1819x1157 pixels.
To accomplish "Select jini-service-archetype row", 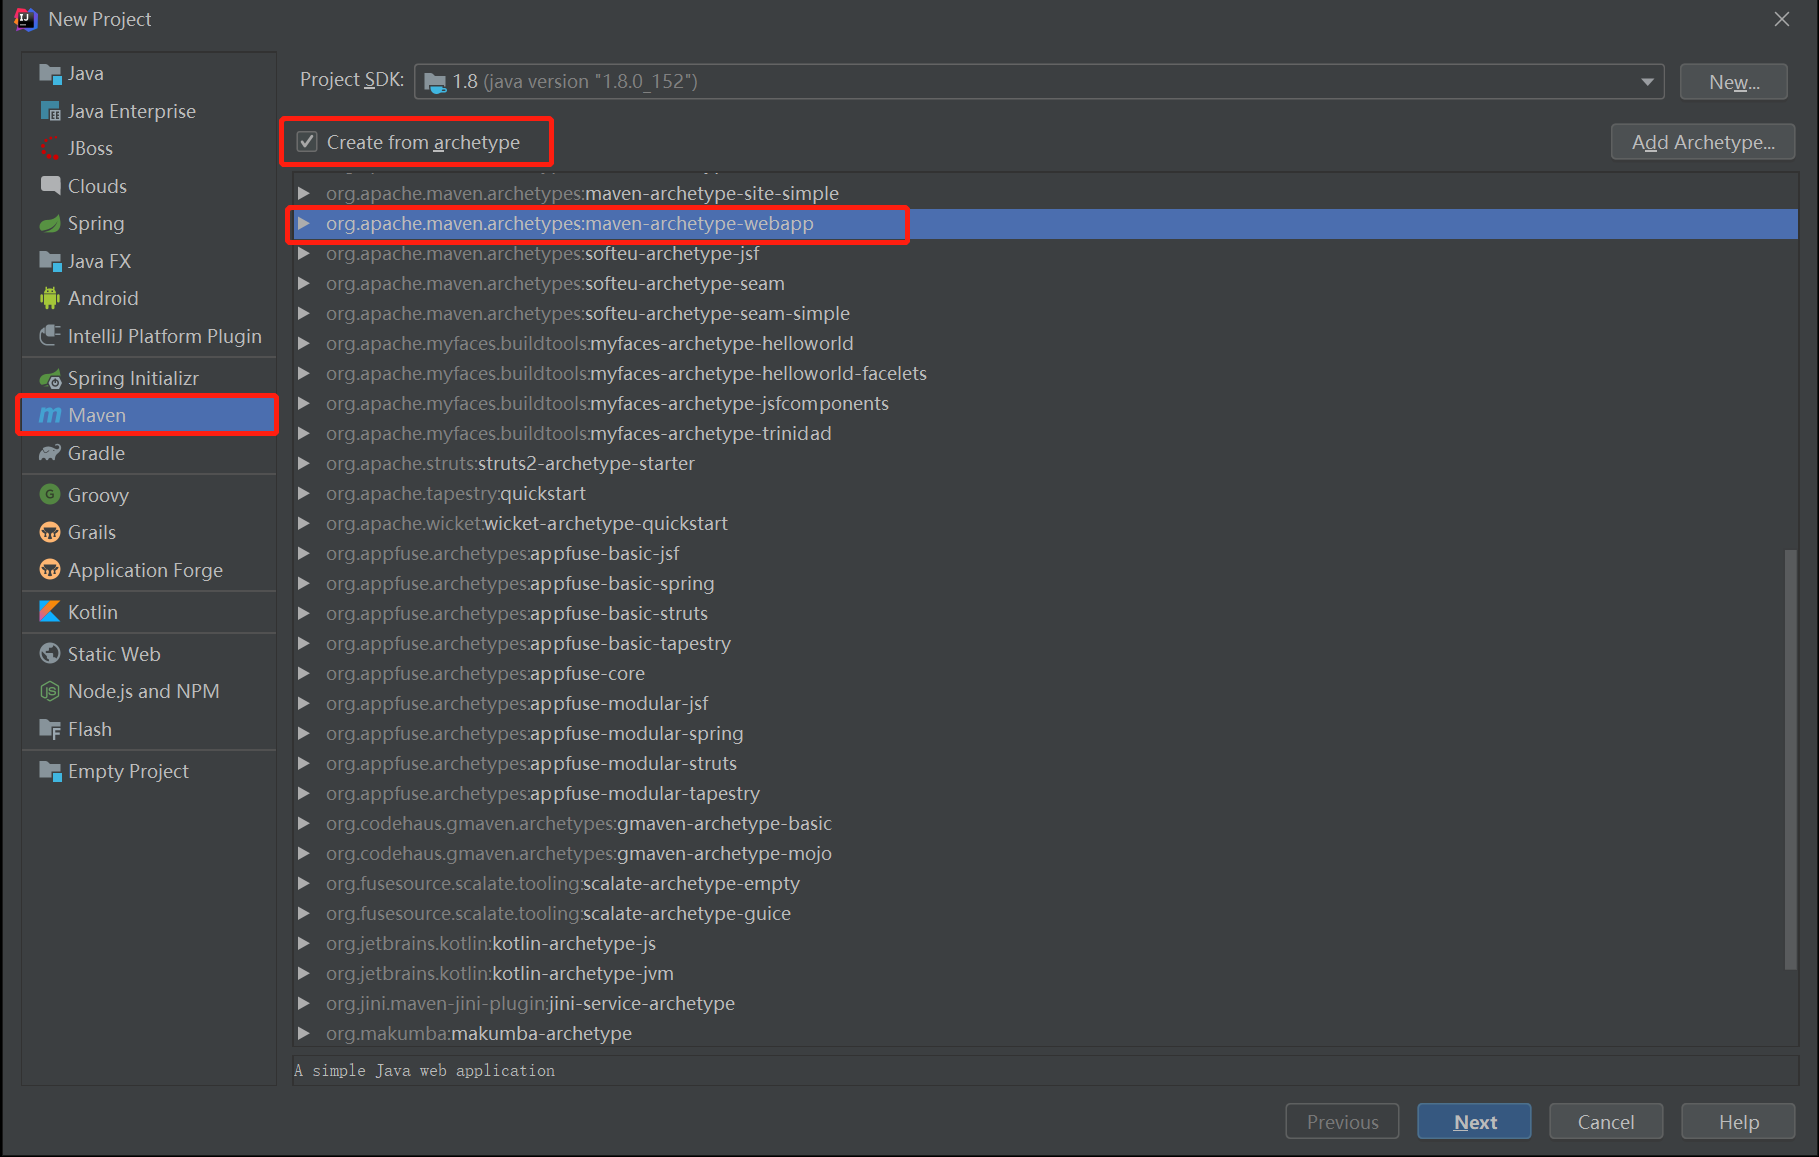I will 1044,1003.
